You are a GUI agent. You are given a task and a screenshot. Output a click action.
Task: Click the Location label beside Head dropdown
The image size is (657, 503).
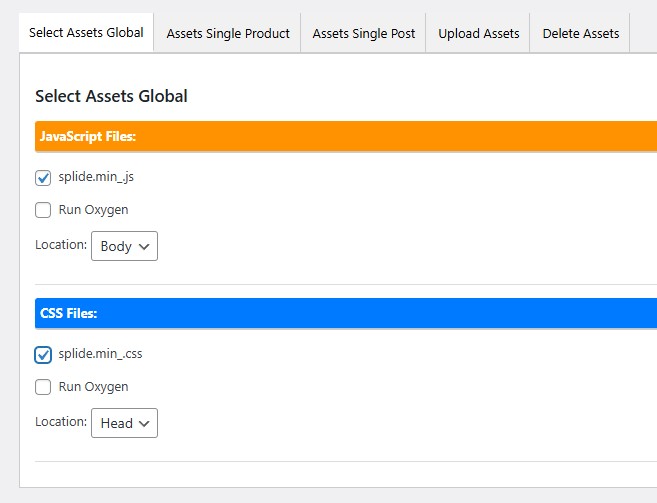[60, 422]
